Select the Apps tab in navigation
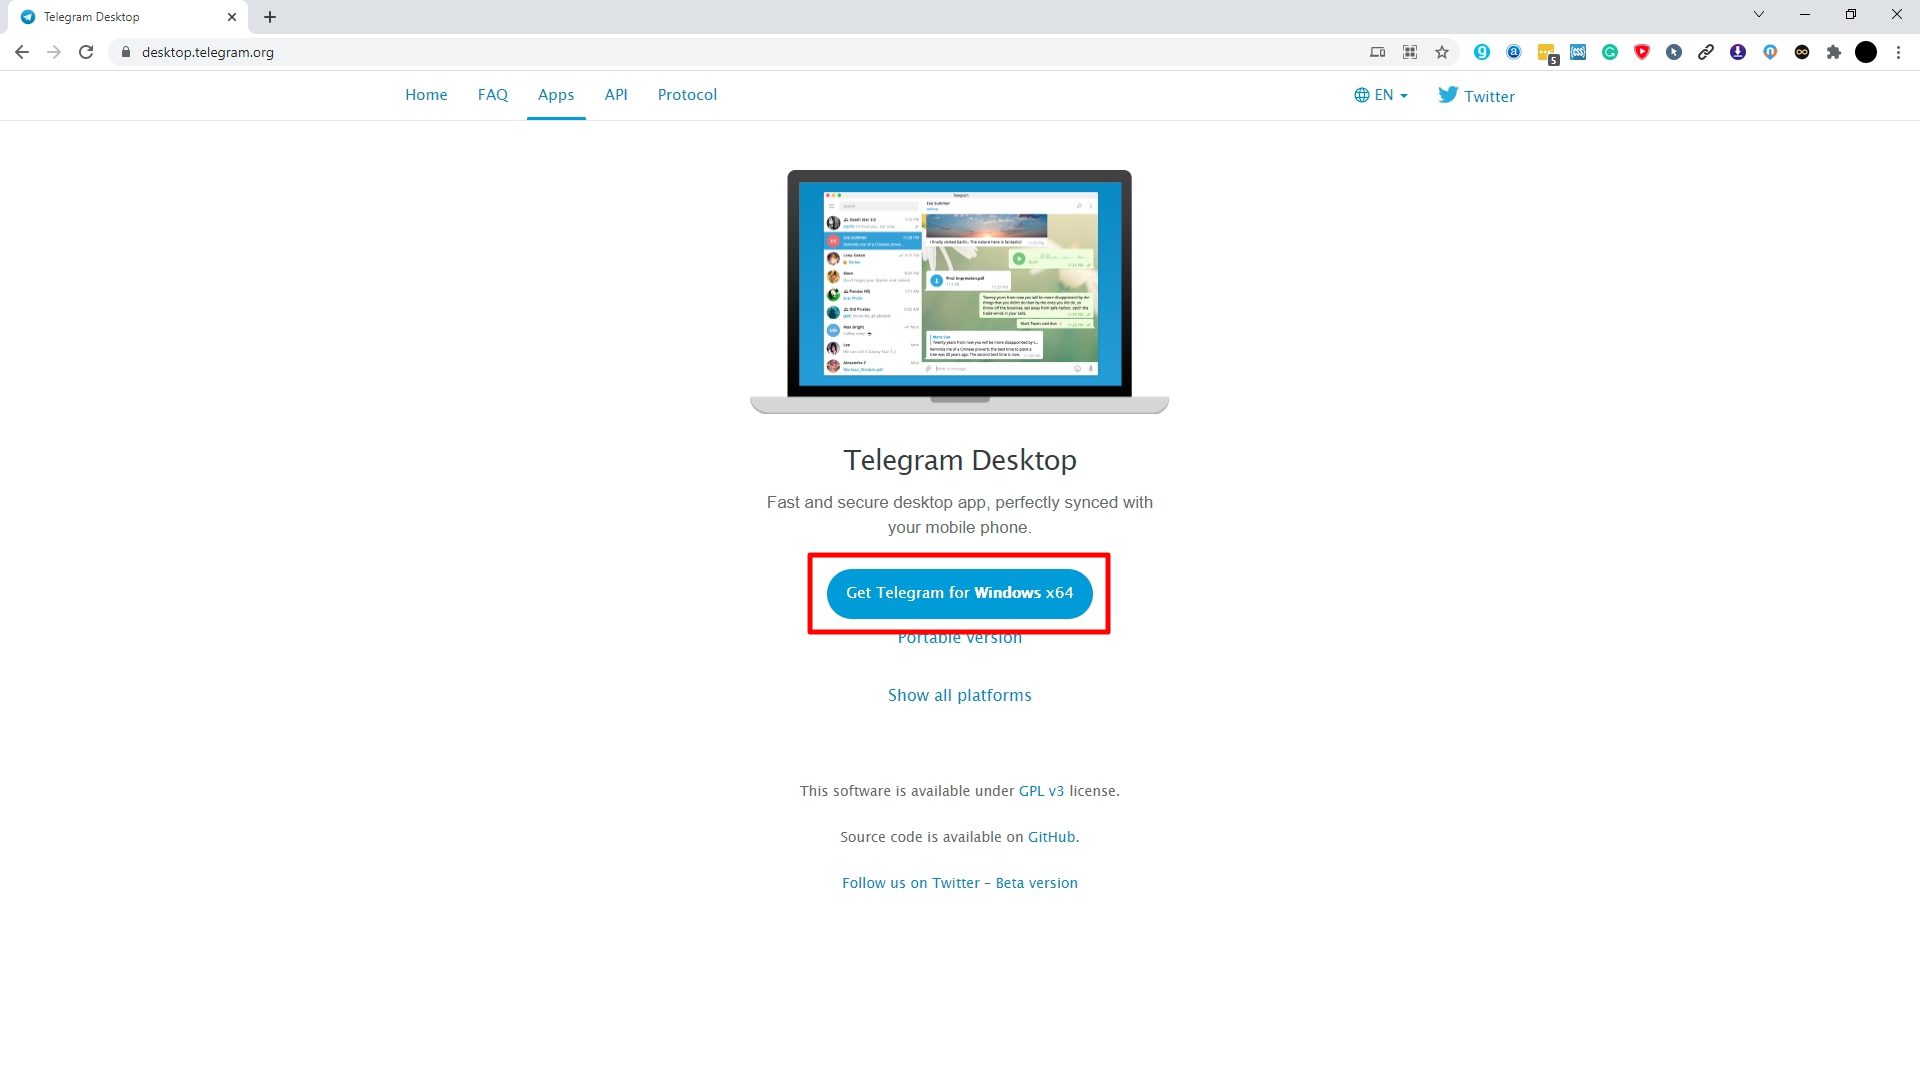This screenshot has width=1920, height=1080. pos(555,94)
